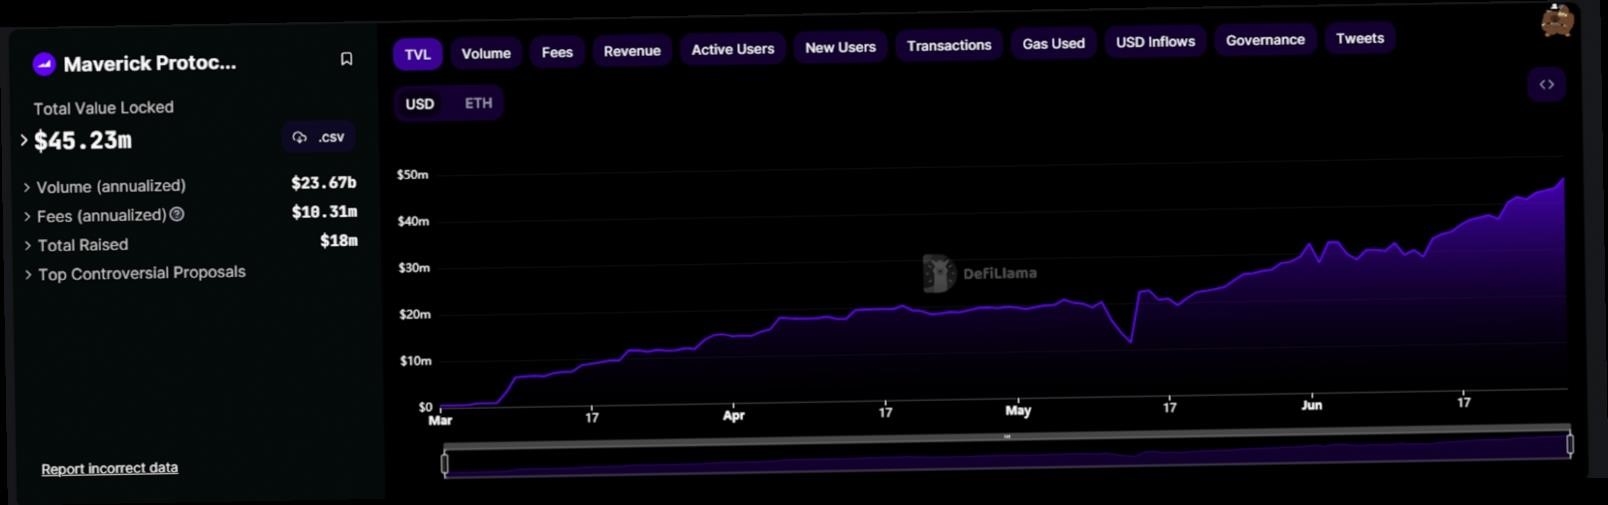Screen dimensions: 1608x505
Task: Click the $10.31m fees value
Action: 324,212
